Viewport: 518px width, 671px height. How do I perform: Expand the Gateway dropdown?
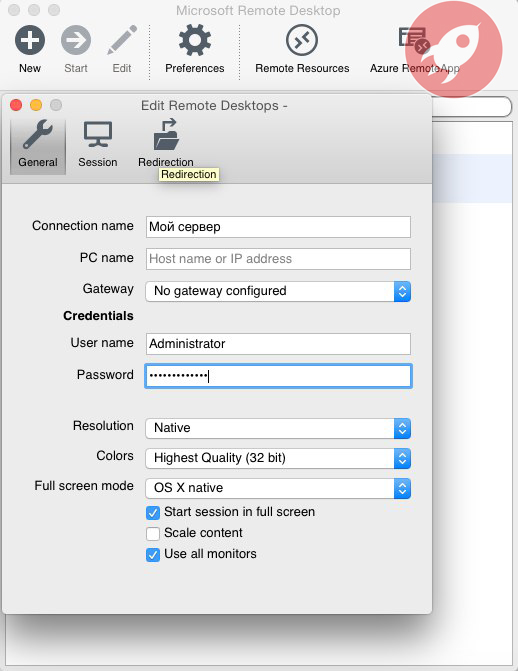coord(278,291)
